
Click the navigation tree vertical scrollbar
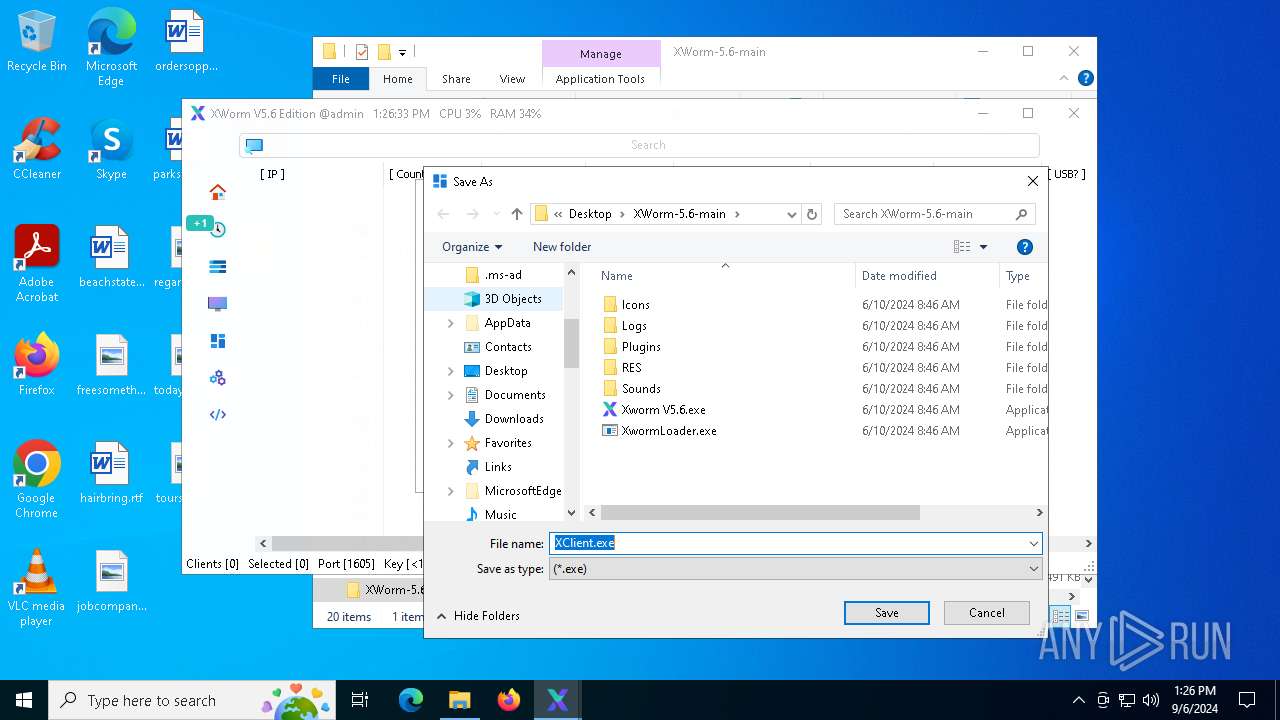tap(572, 343)
